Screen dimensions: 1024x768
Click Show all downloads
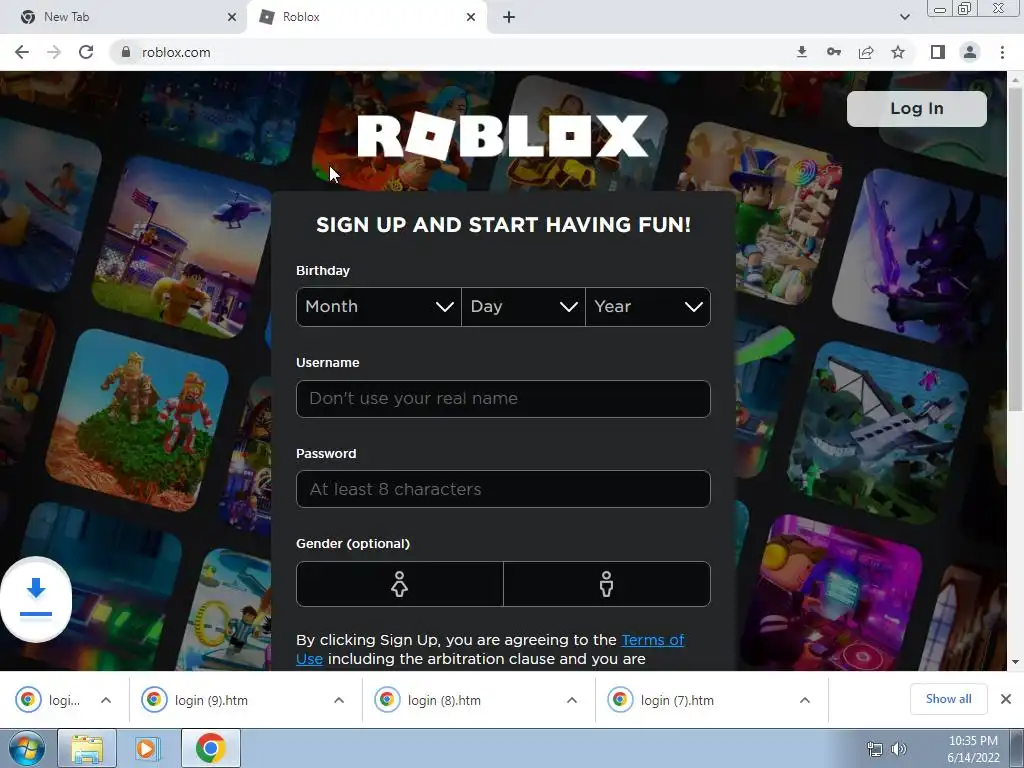pos(948,699)
